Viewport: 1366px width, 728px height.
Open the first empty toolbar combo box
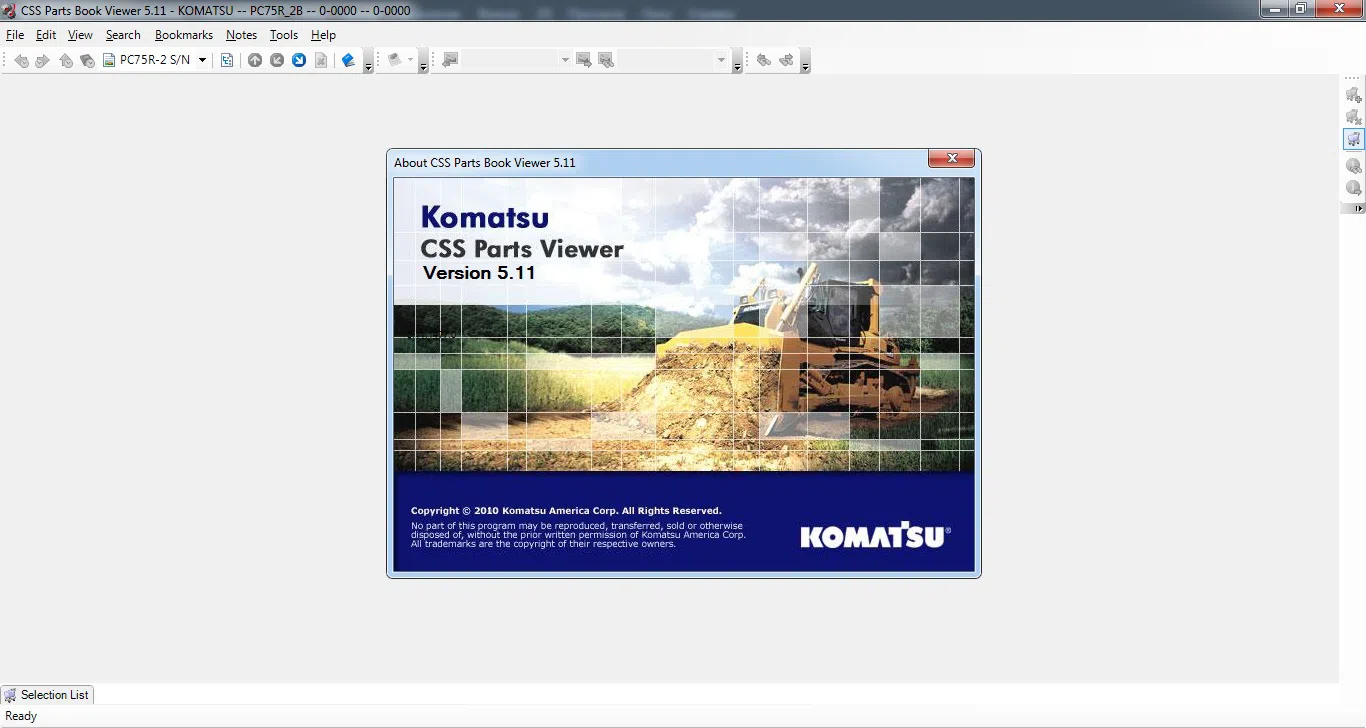click(x=565, y=60)
